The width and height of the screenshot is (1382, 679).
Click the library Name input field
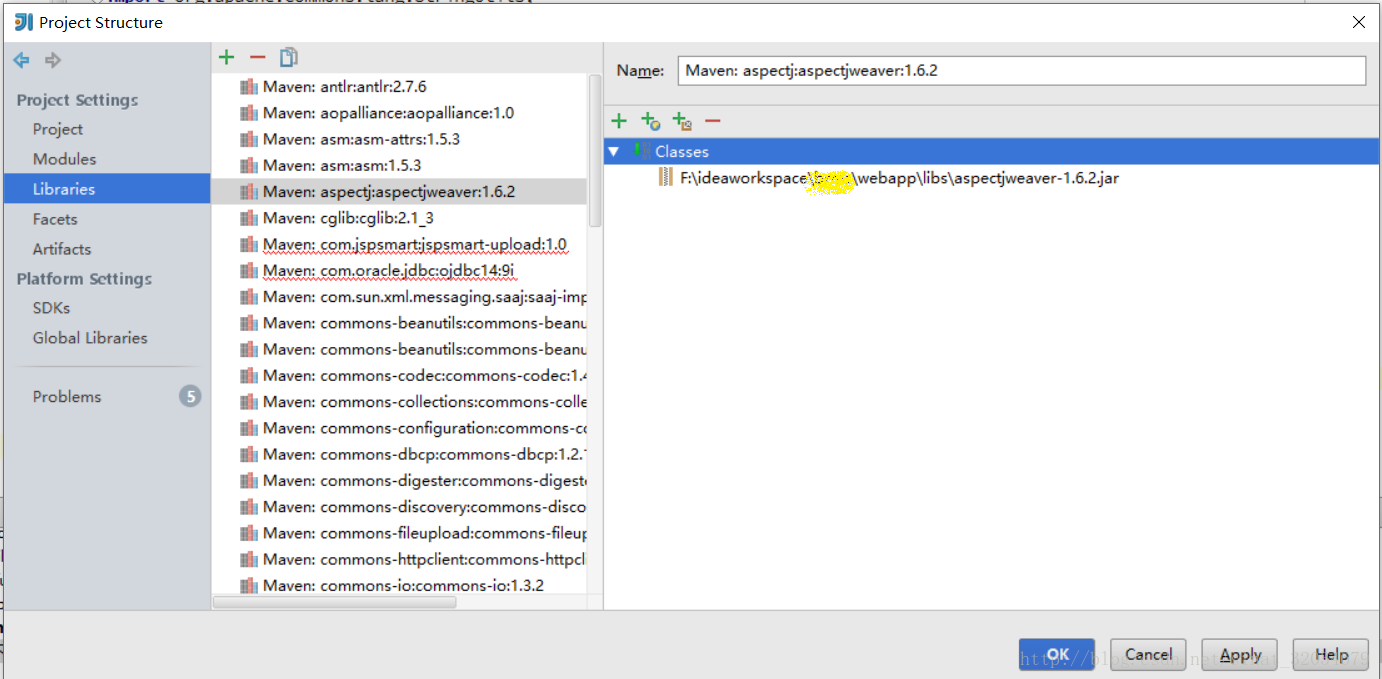(x=1021, y=70)
